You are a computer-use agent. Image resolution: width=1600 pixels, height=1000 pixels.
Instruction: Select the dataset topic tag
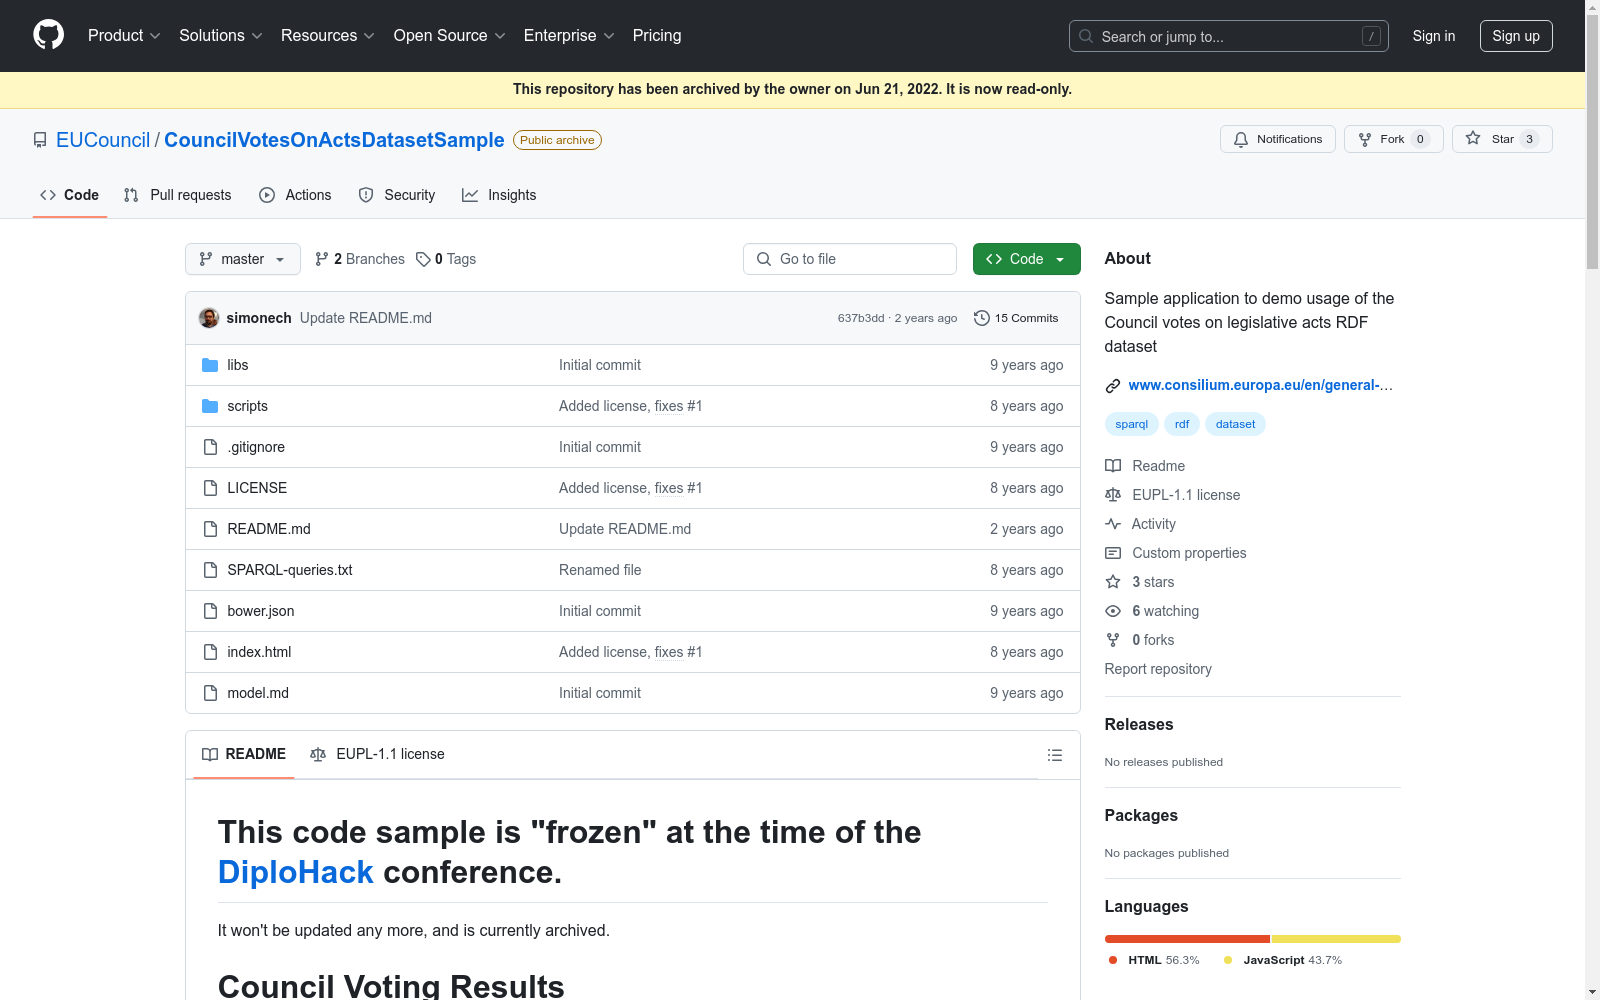[x=1235, y=424]
